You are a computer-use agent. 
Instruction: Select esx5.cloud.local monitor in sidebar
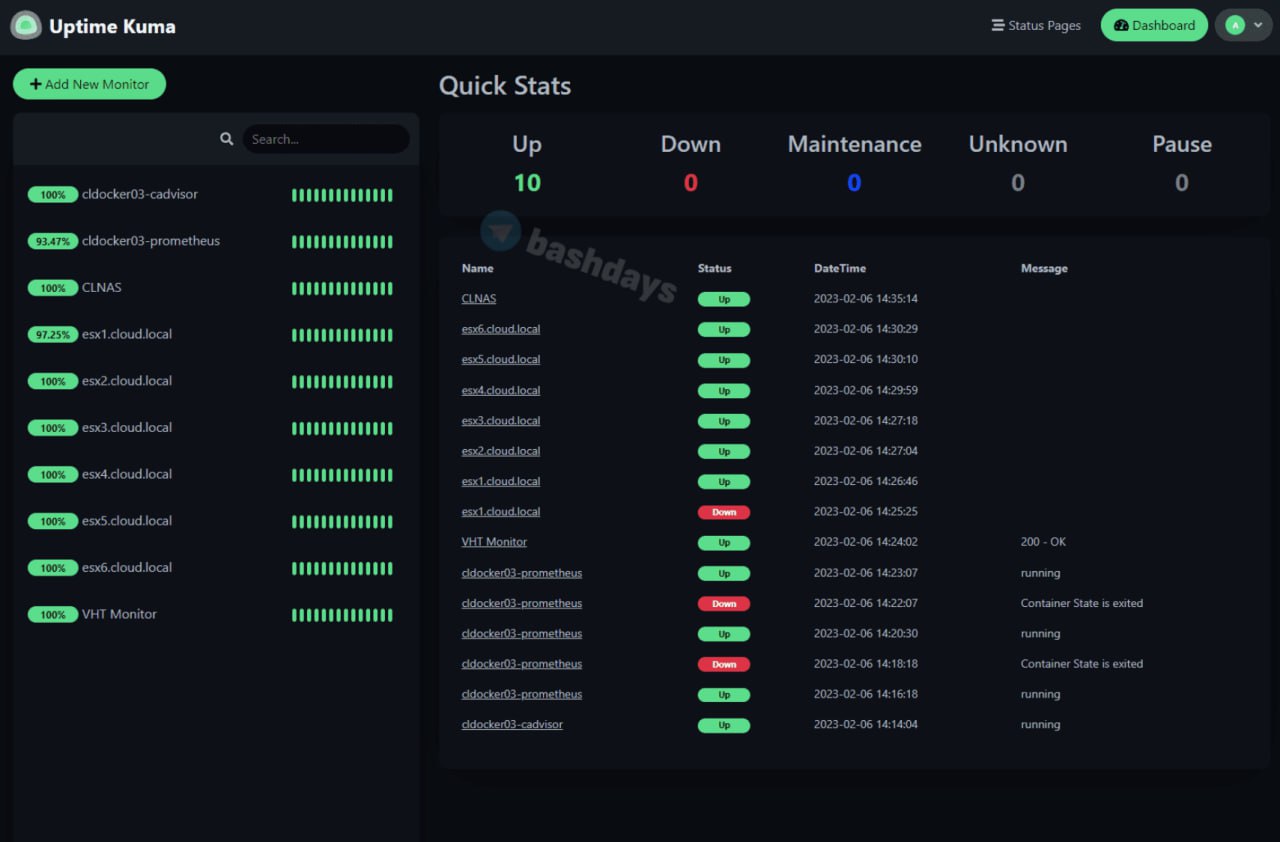[x=215, y=521]
